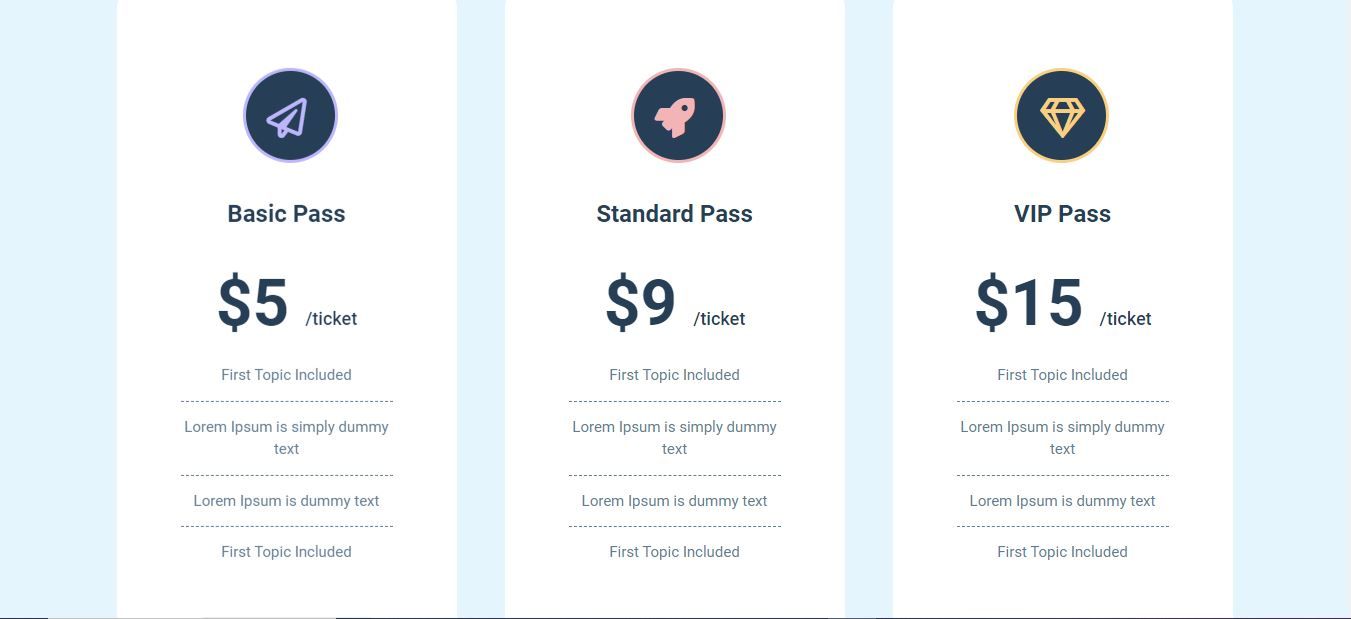Click "Lorem Ipsum is dummy text" in Basic Pass
The width and height of the screenshot is (1351, 619).
286,501
